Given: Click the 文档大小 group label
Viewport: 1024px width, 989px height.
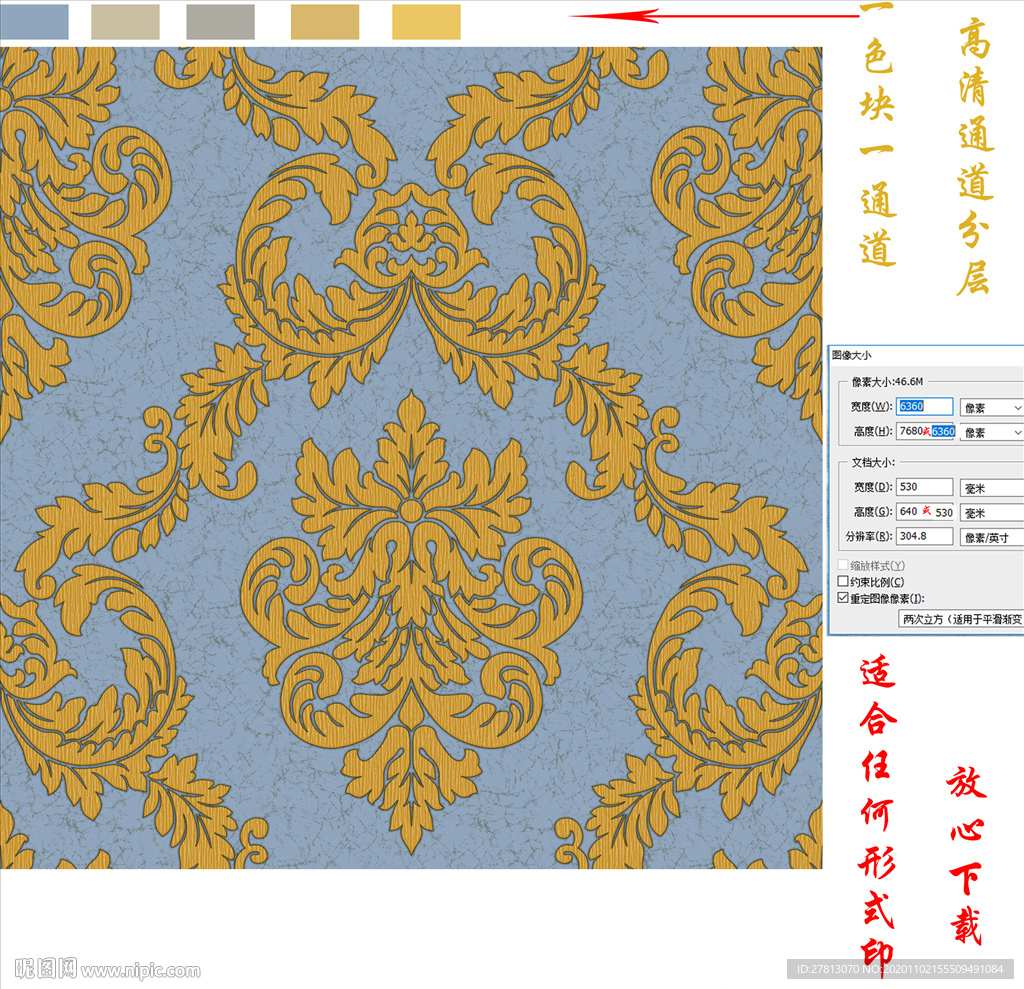Looking at the screenshot, I should [873, 462].
